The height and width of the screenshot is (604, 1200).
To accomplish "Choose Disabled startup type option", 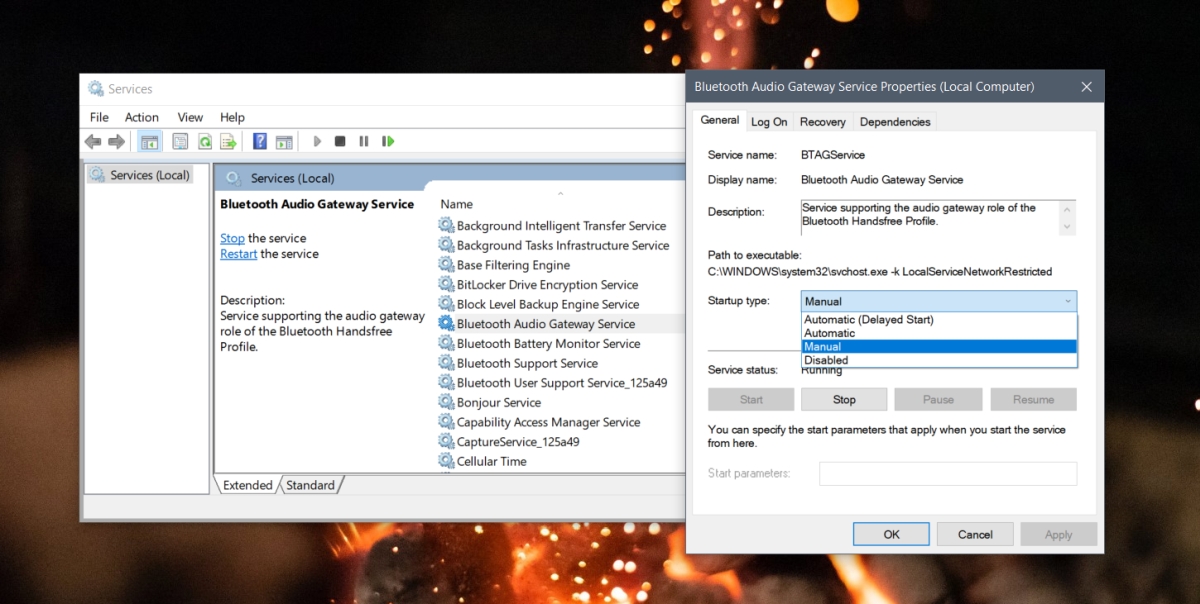I will 939,360.
